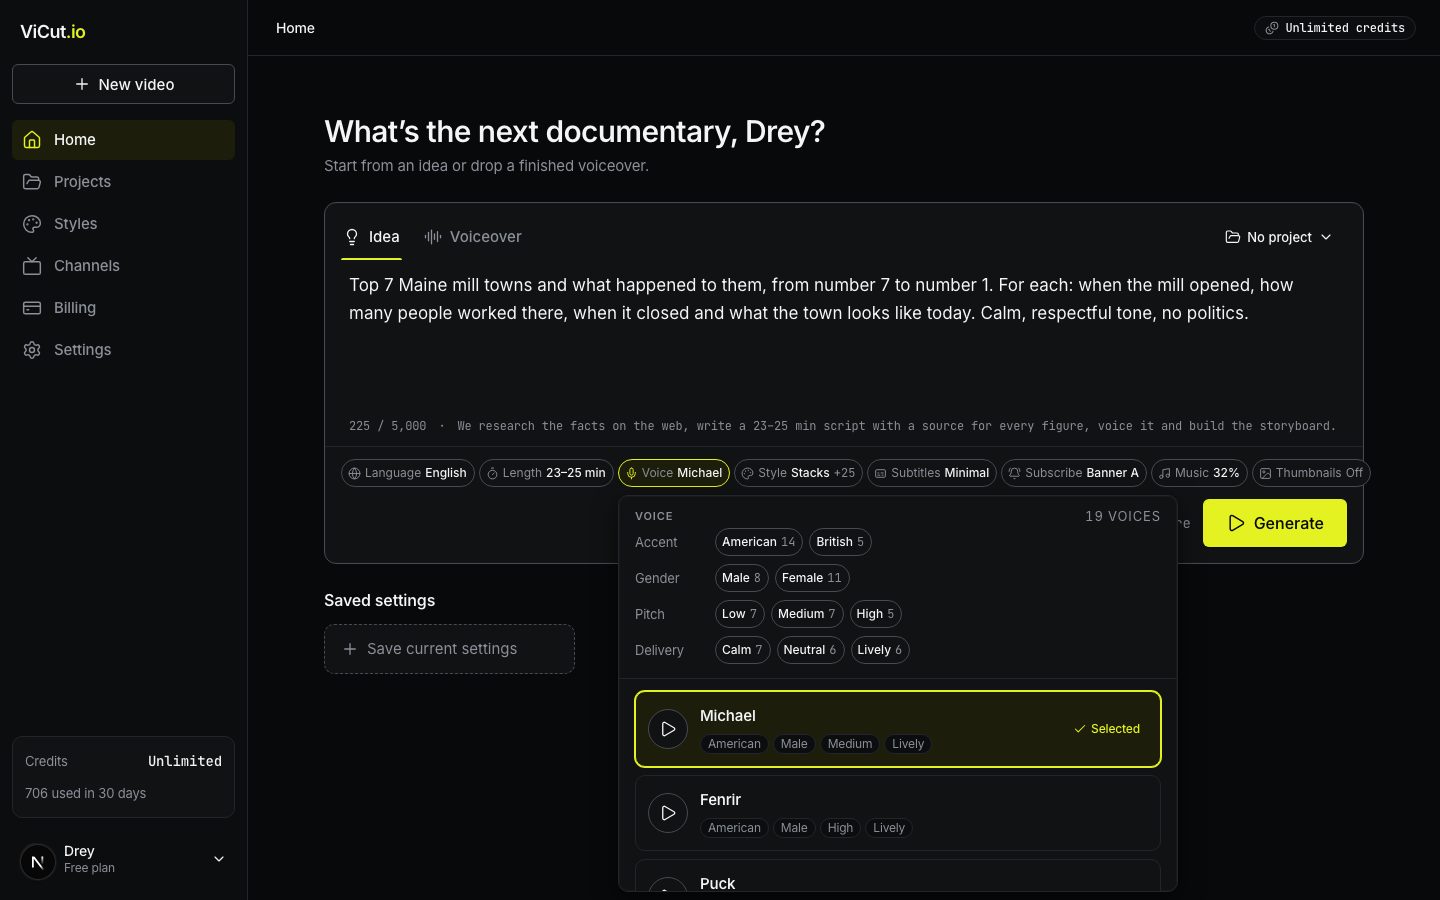Expand the No project dropdown

click(x=1278, y=237)
